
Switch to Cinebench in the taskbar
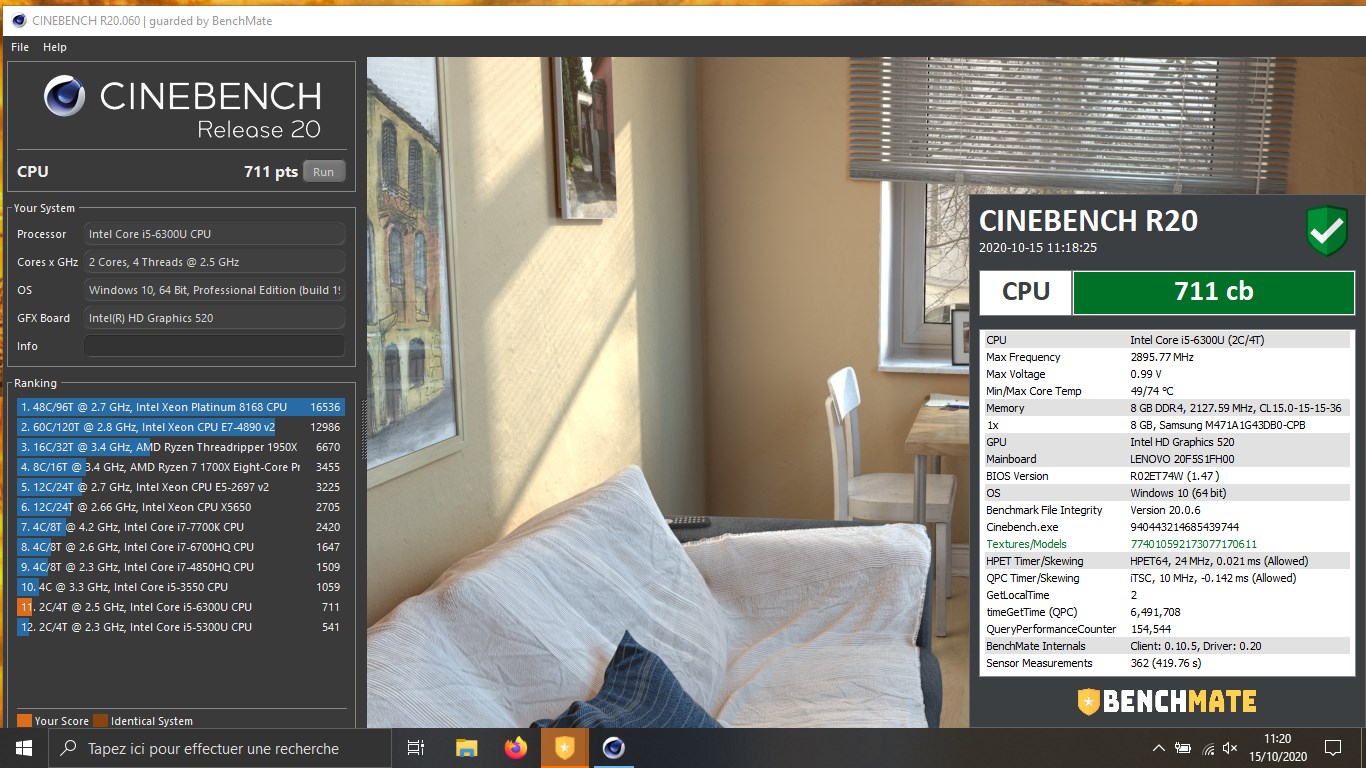click(614, 748)
